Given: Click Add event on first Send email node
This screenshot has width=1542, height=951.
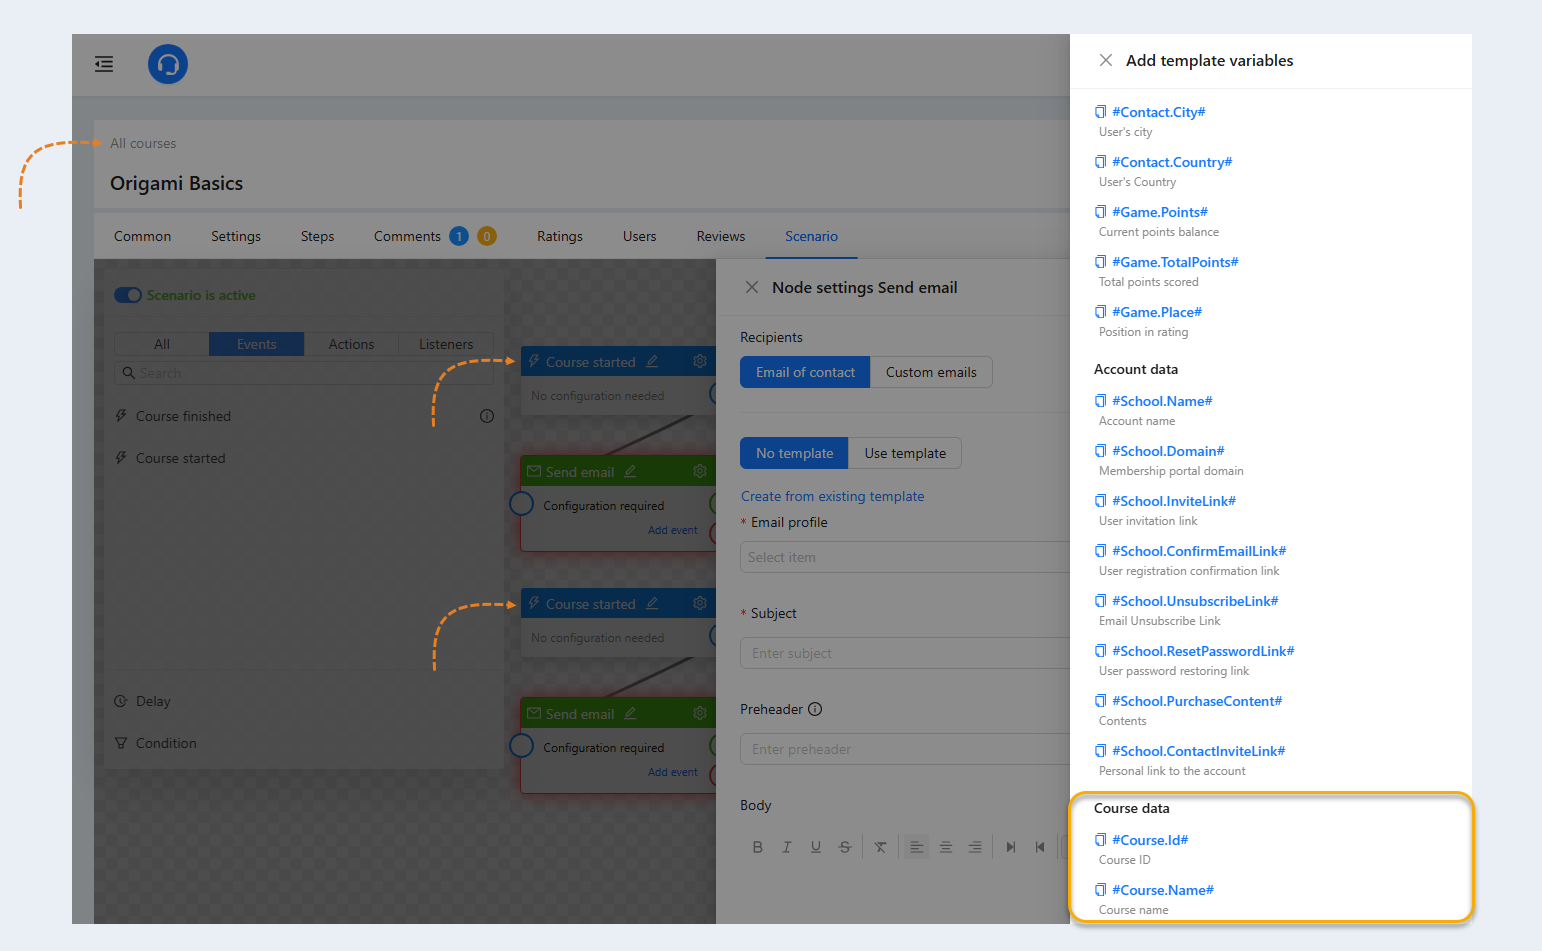Looking at the screenshot, I should tap(673, 530).
